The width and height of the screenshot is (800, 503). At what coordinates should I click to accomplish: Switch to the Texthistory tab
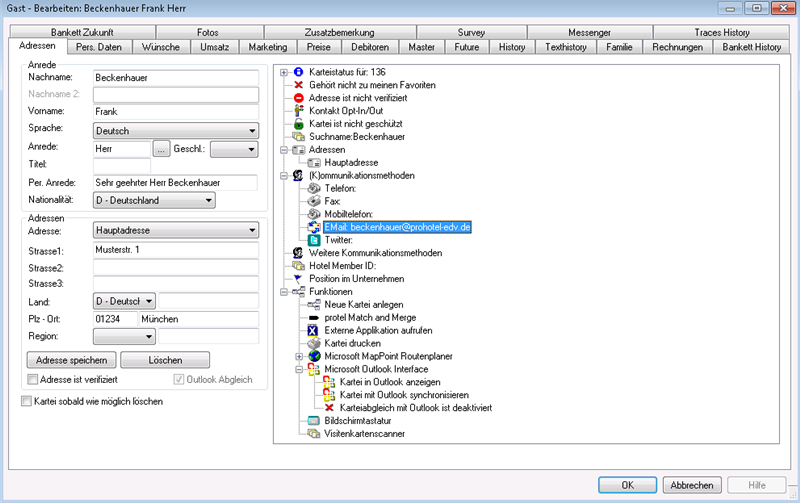pyautogui.click(x=566, y=47)
